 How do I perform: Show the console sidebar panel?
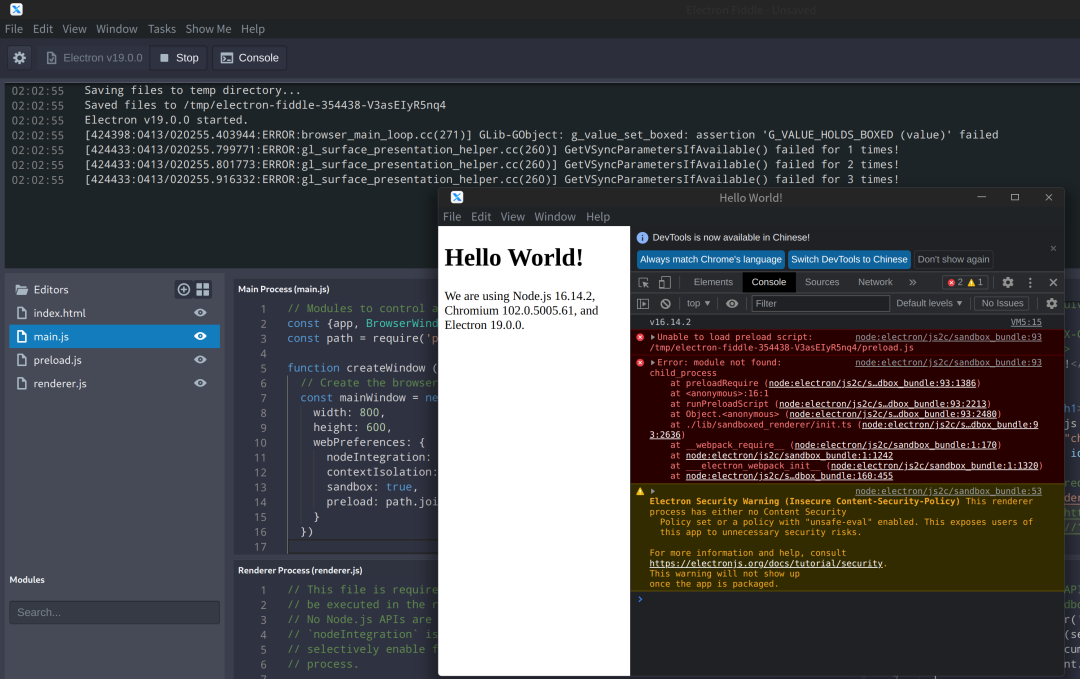[x=643, y=303]
